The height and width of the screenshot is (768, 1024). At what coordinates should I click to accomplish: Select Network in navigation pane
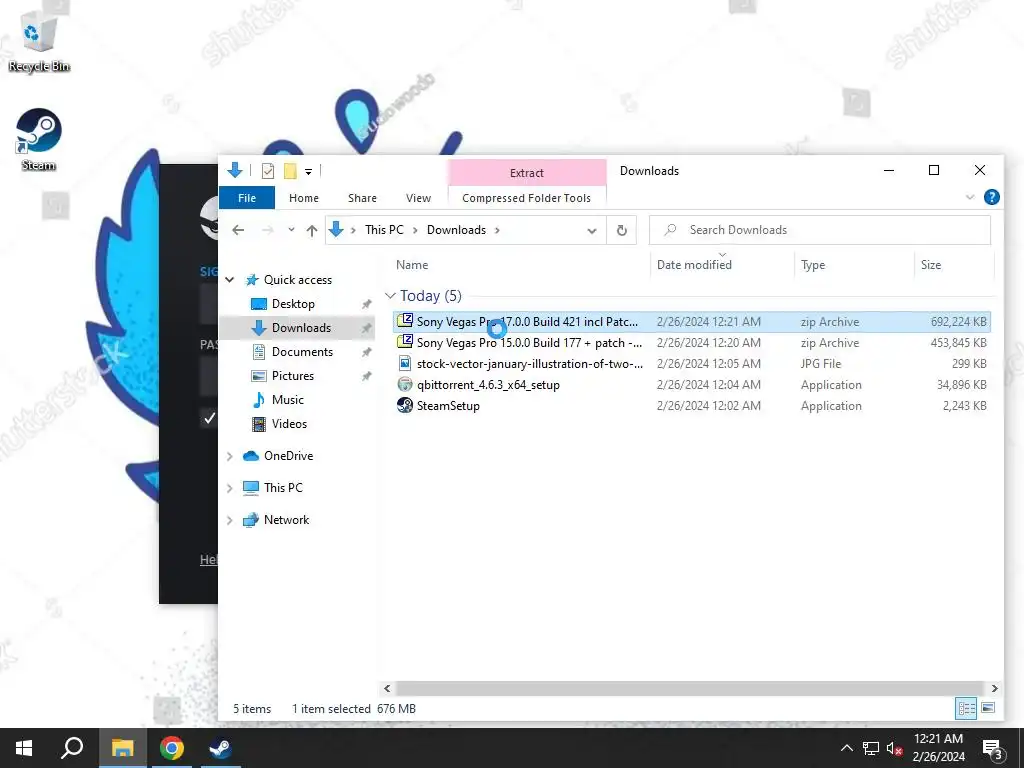tap(286, 520)
